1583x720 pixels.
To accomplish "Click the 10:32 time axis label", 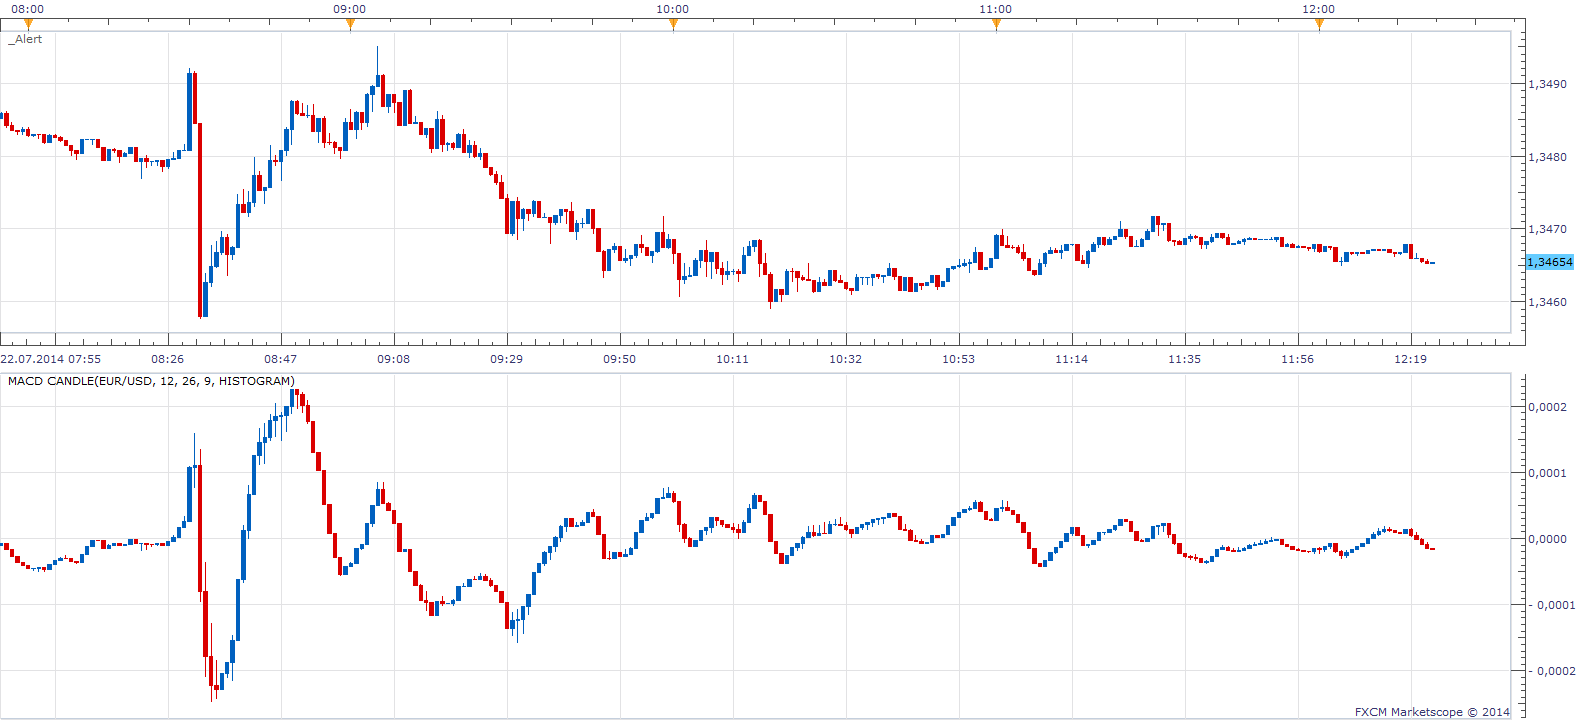I will click(x=846, y=359).
